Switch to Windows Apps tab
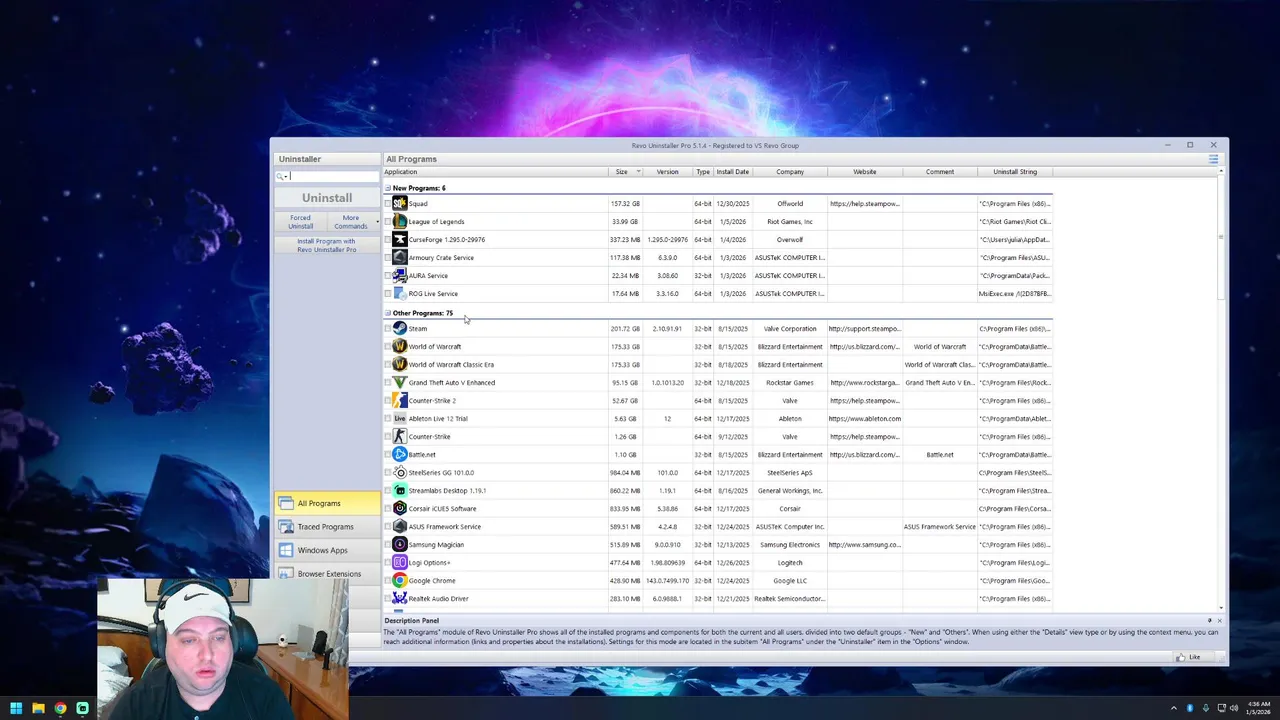Viewport: 1280px width, 720px height. [x=327, y=550]
